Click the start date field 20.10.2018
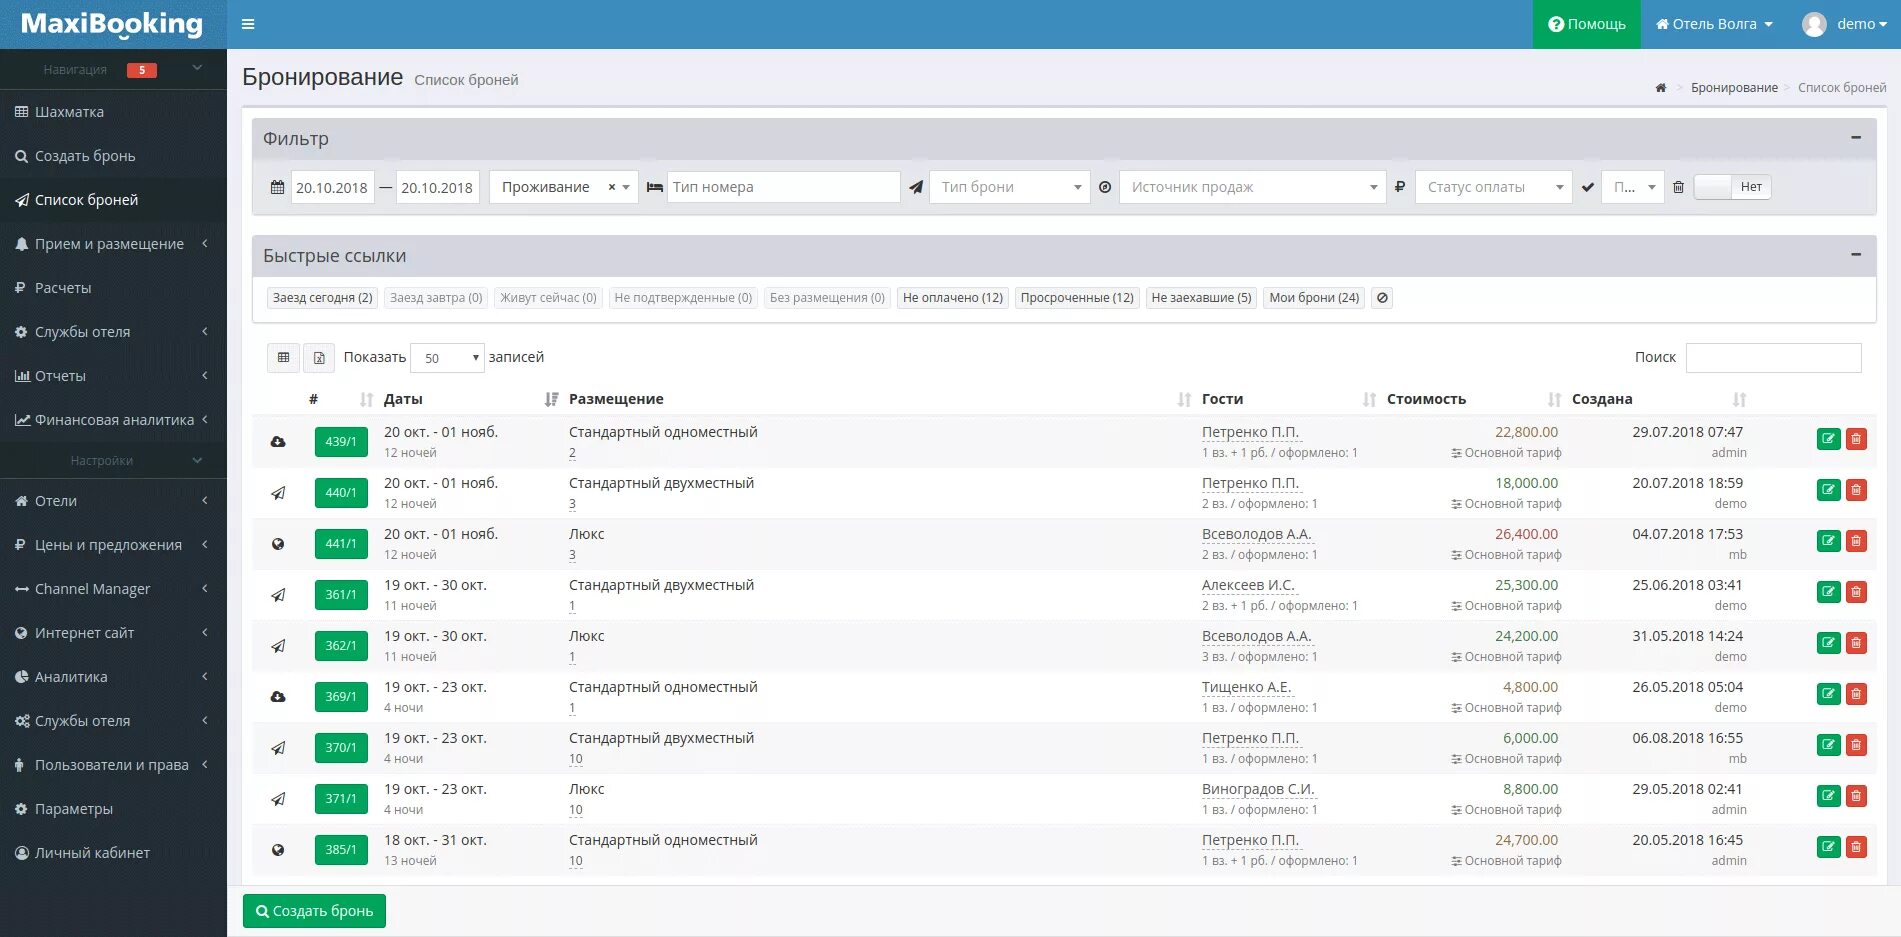Screen dimensions: 1901x937 coord(332,187)
